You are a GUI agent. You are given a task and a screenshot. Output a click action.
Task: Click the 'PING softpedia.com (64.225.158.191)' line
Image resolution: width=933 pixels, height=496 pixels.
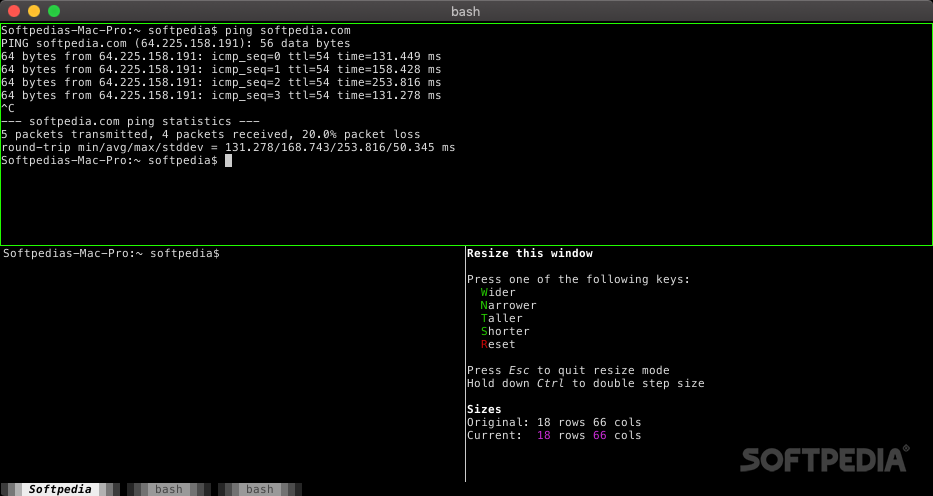pos(176,43)
